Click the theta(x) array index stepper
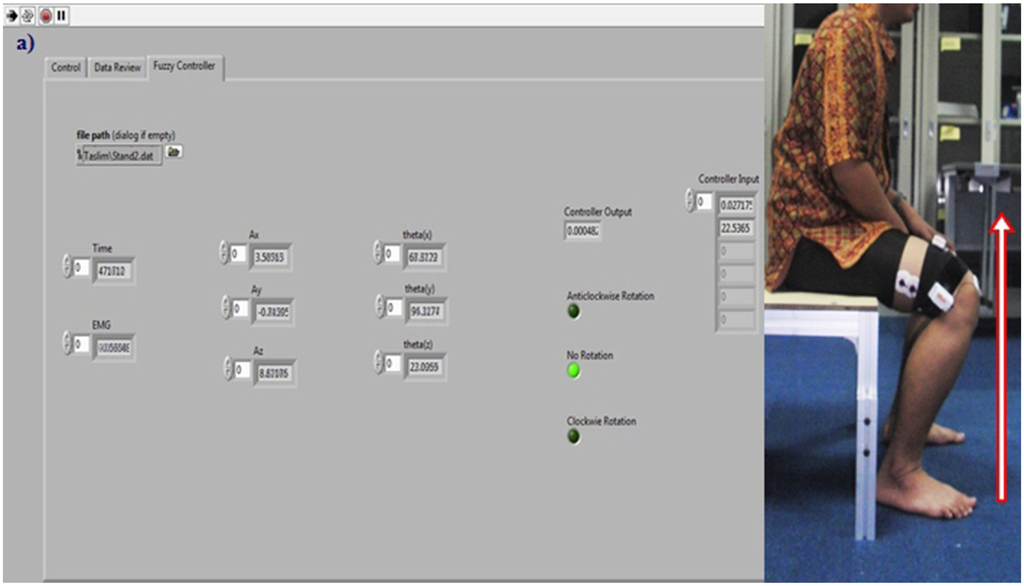The height and width of the screenshot is (586, 1024). pos(377,252)
